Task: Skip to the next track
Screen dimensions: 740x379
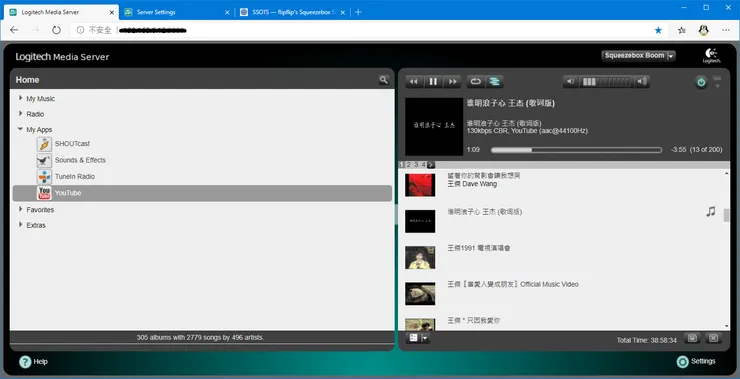Action: [453, 82]
